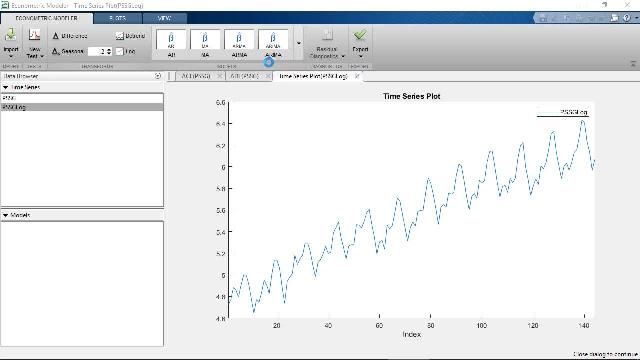Screen dimensions: 640x360
Task: Click the Import data icon
Action: click(11, 36)
